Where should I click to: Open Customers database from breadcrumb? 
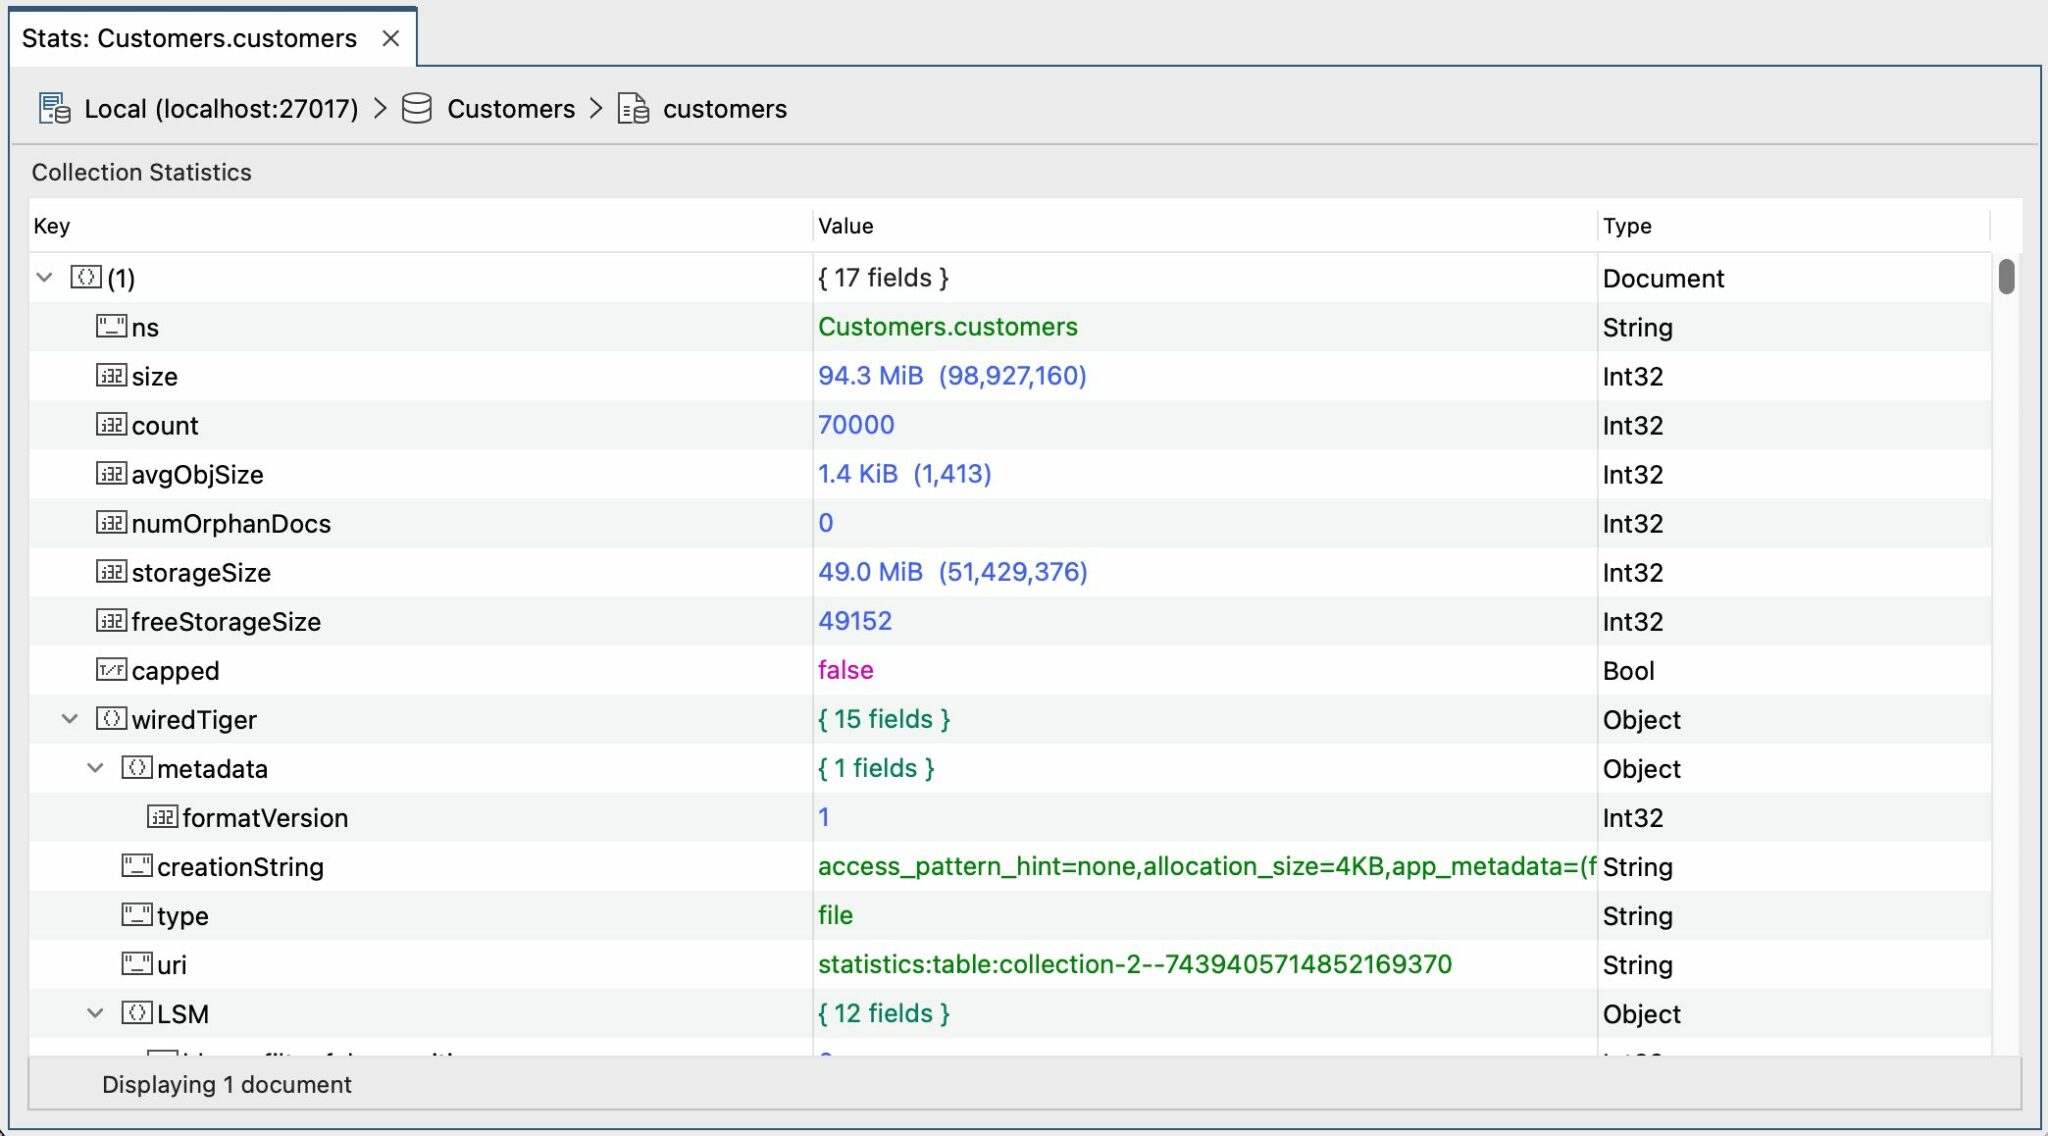point(511,108)
